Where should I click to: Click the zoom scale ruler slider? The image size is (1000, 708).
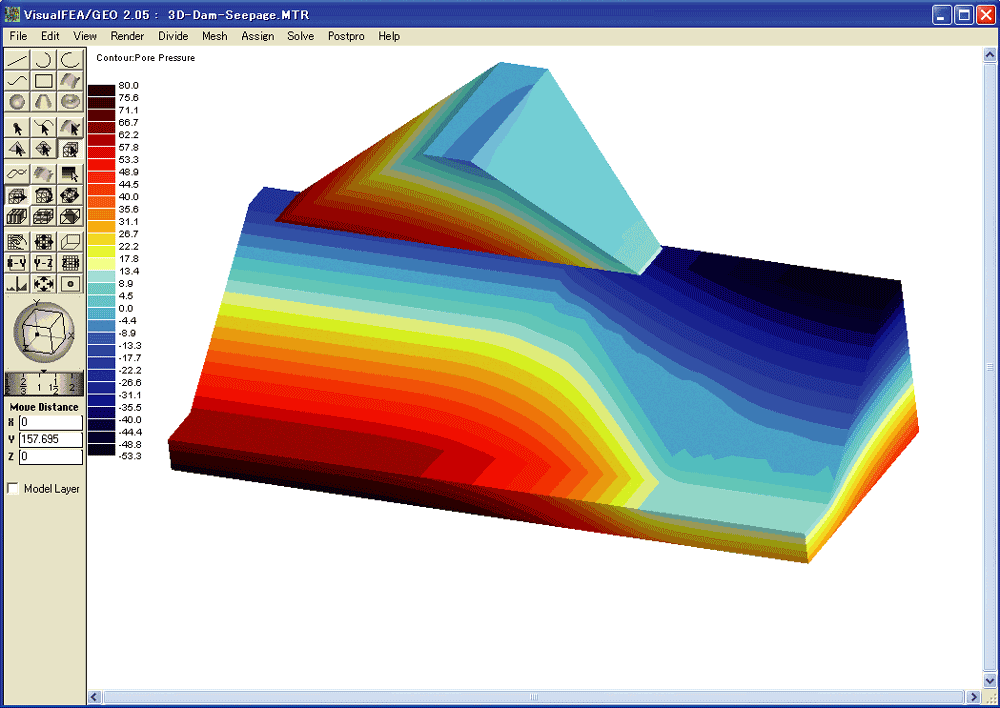[44, 384]
